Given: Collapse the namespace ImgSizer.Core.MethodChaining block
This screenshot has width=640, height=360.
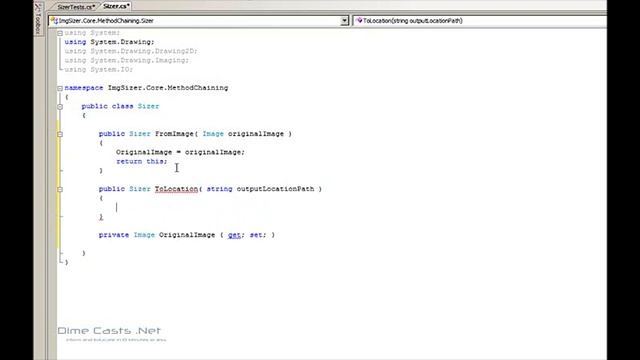Looking at the screenshot, I should (60, 88).
